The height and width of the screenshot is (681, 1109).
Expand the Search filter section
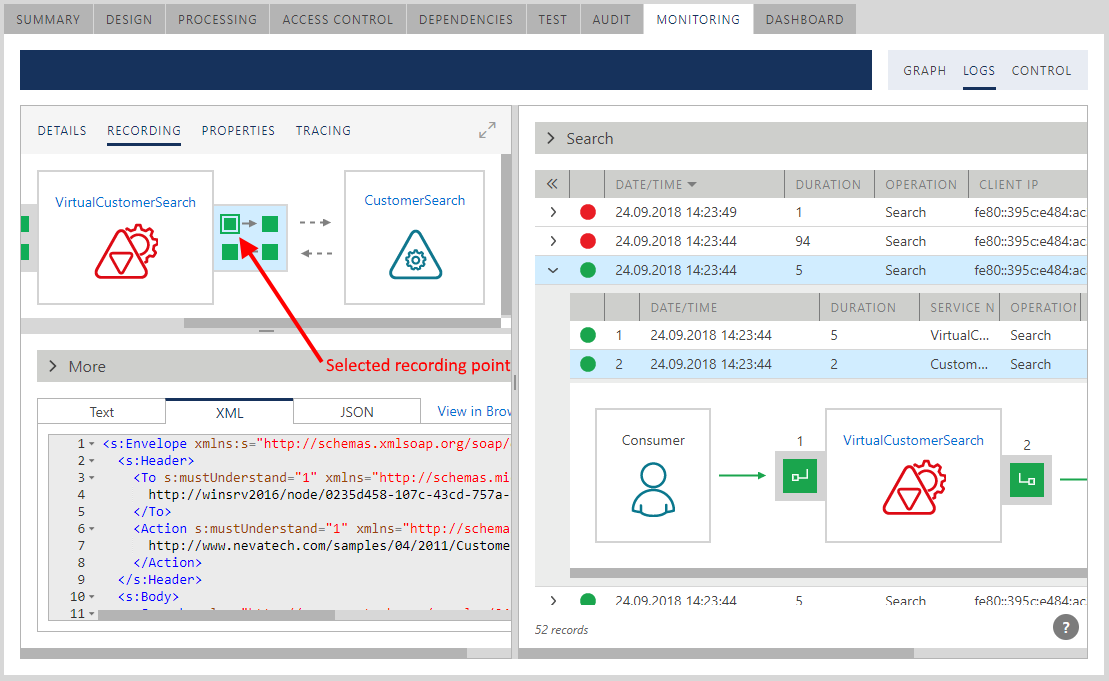550,139
